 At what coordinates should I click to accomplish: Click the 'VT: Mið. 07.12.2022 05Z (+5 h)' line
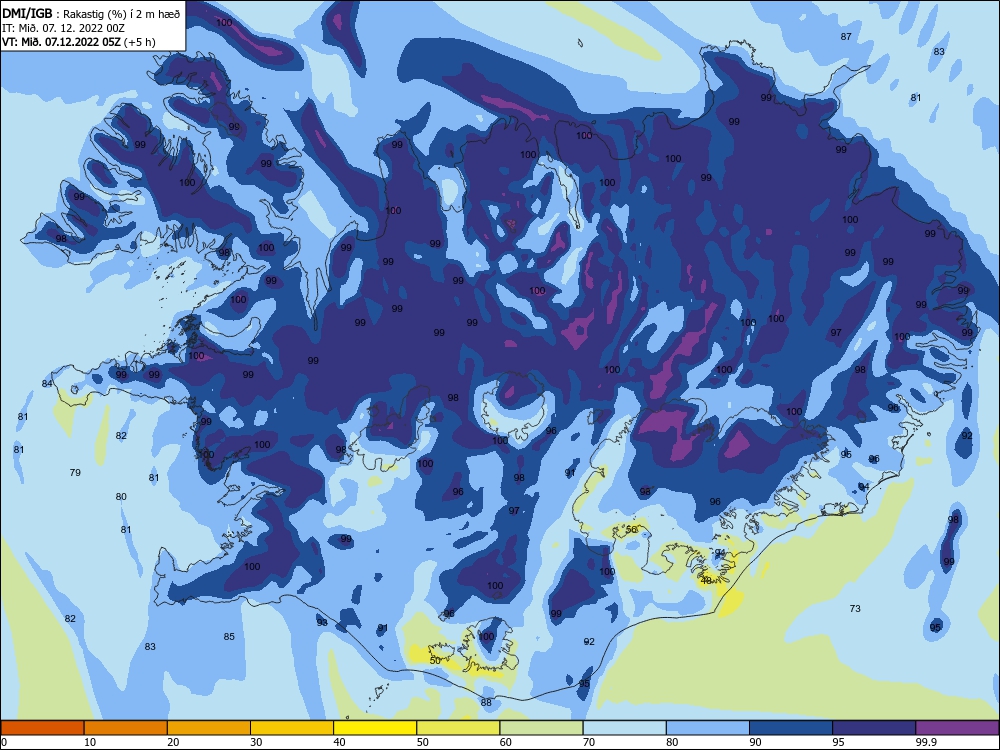78,42
